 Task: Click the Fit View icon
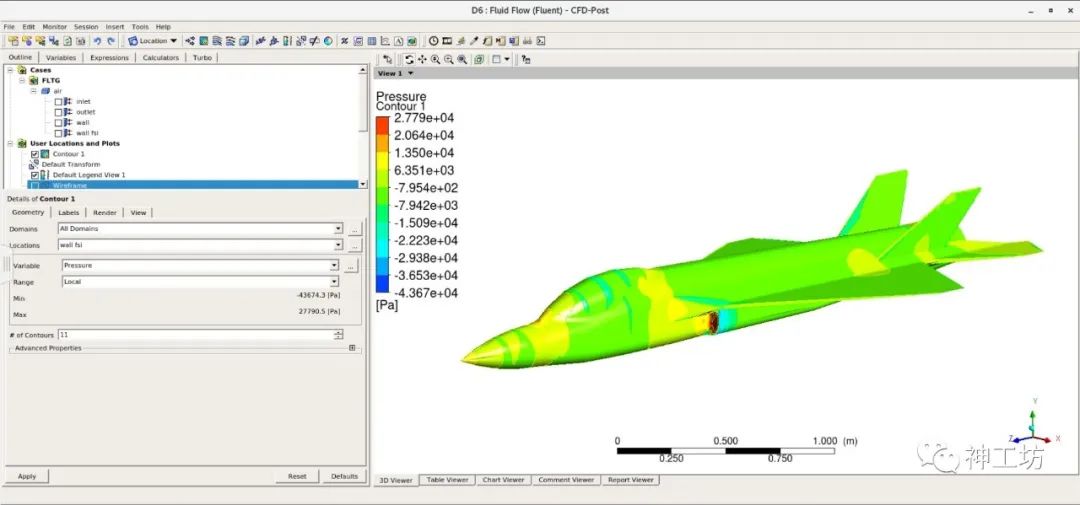pos(479,59)
